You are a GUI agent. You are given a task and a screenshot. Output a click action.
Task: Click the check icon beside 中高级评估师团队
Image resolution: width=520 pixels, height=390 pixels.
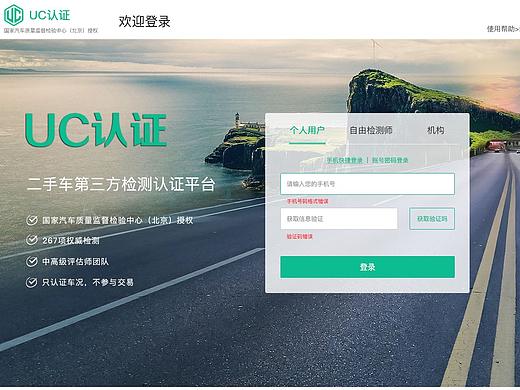32,261
